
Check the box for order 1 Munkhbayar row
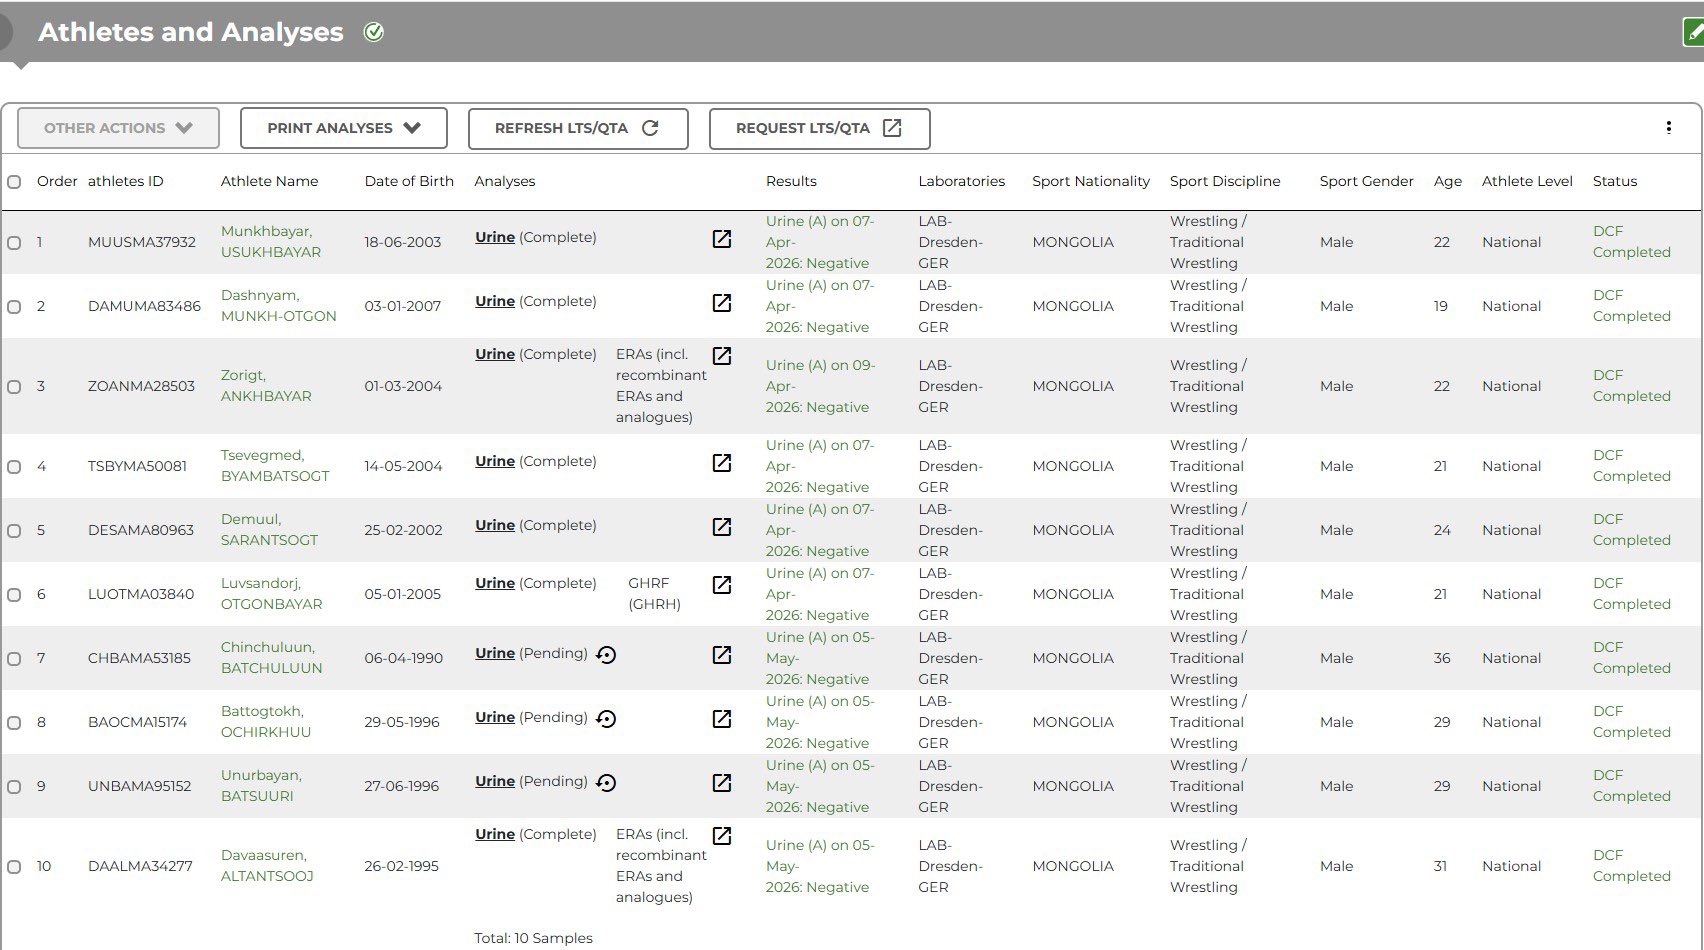[x=14, y=243]
